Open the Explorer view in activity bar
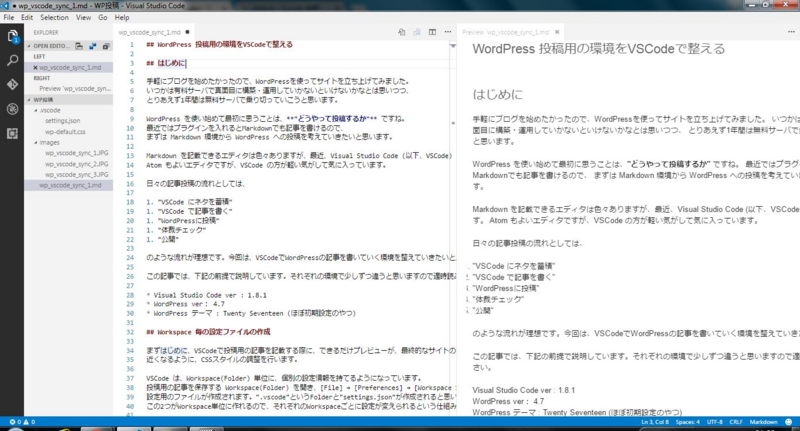 12,36
